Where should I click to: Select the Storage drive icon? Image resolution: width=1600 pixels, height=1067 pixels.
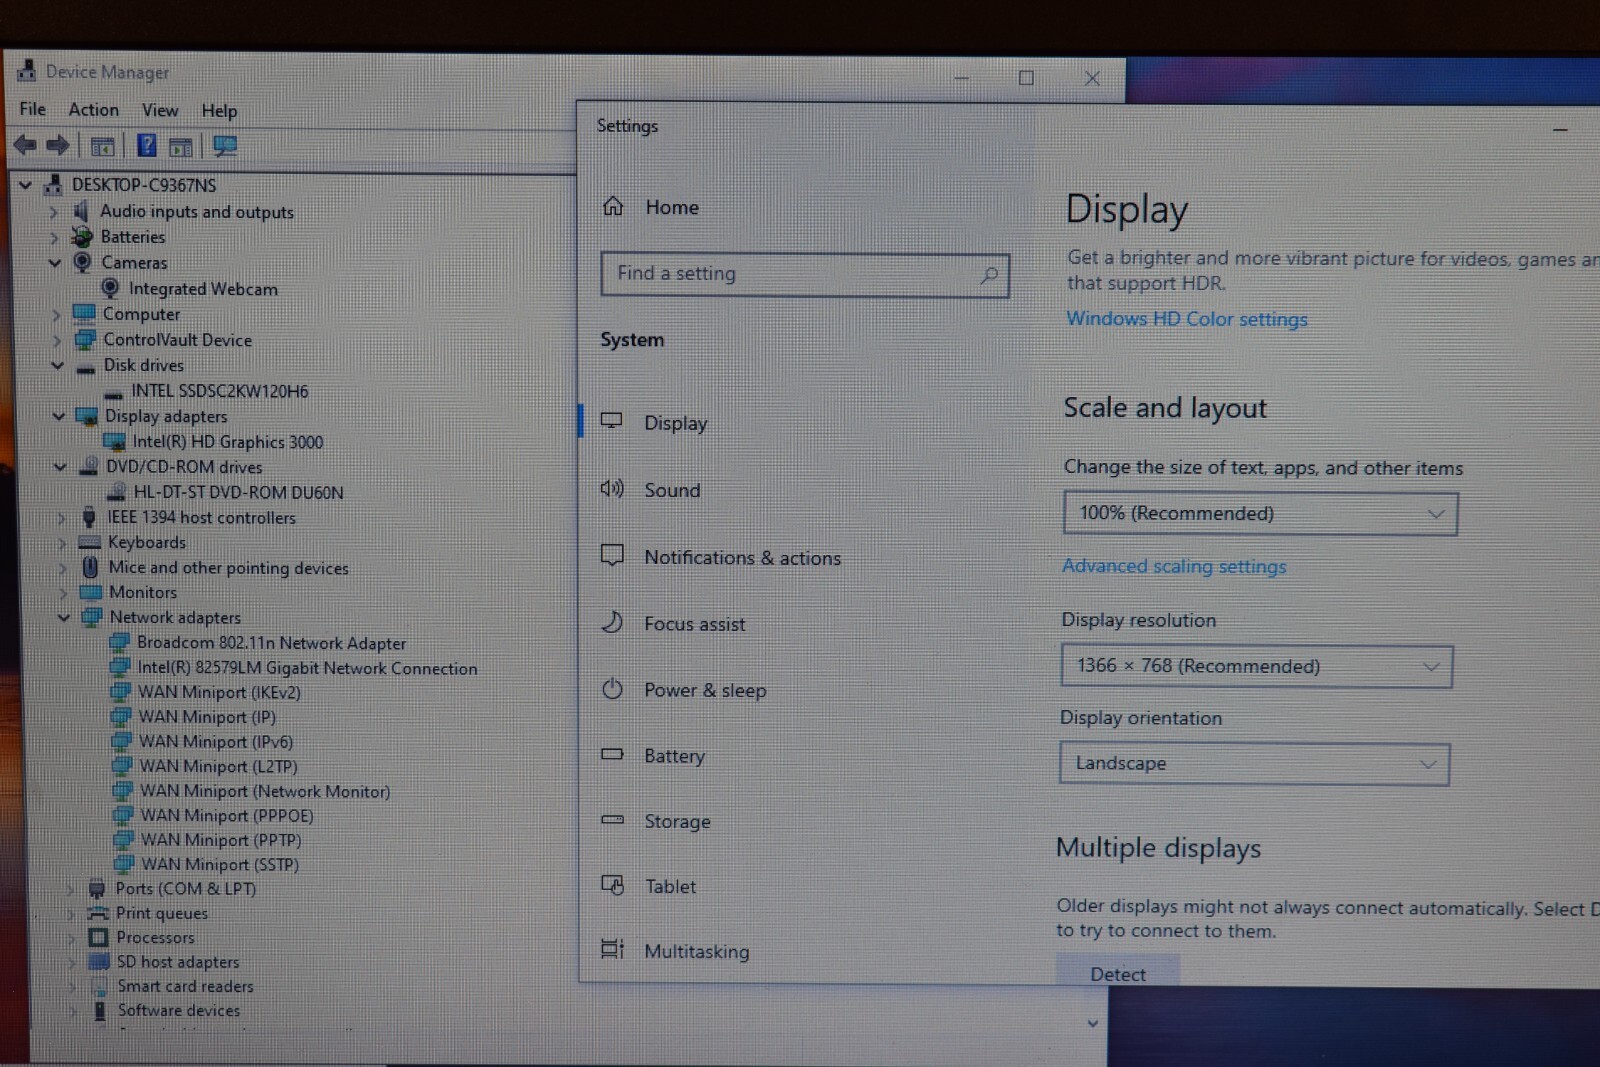click(612, 820)
